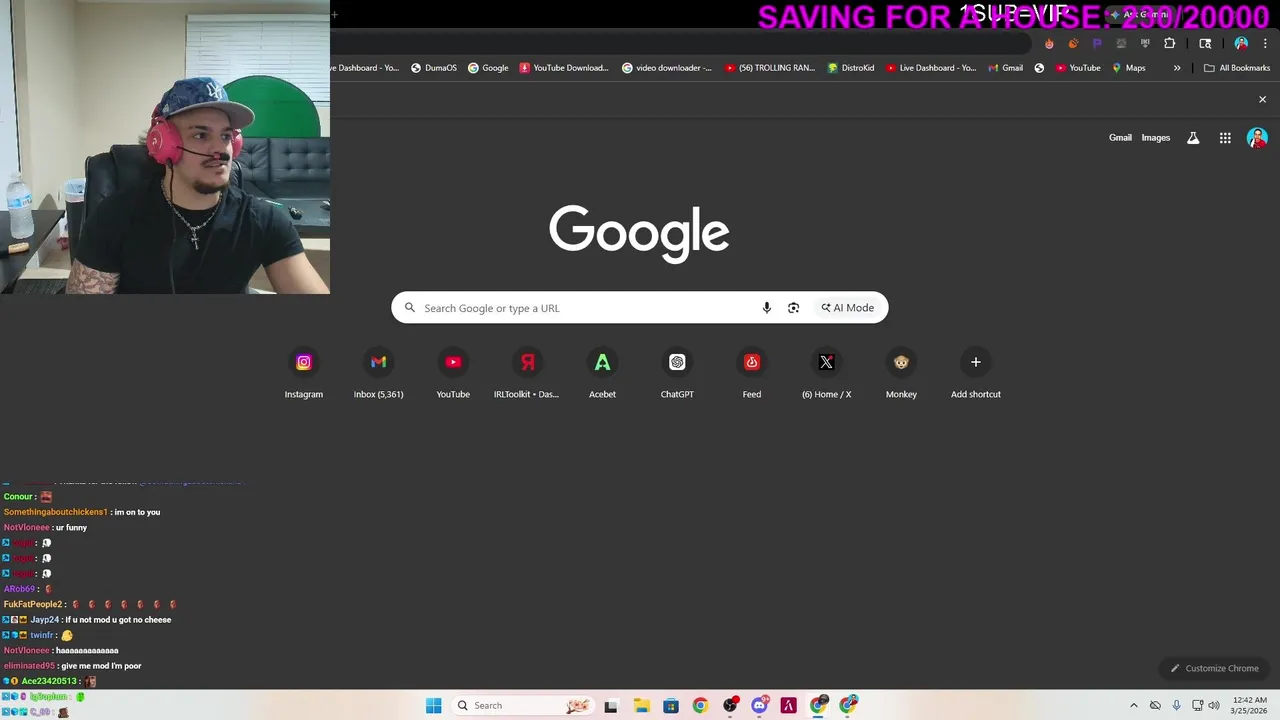Expand the hidden bookmarks overflow chevron
The width and height of the screenshot is (1280, 720).
pyautogui.click(x=1177, y=68)
